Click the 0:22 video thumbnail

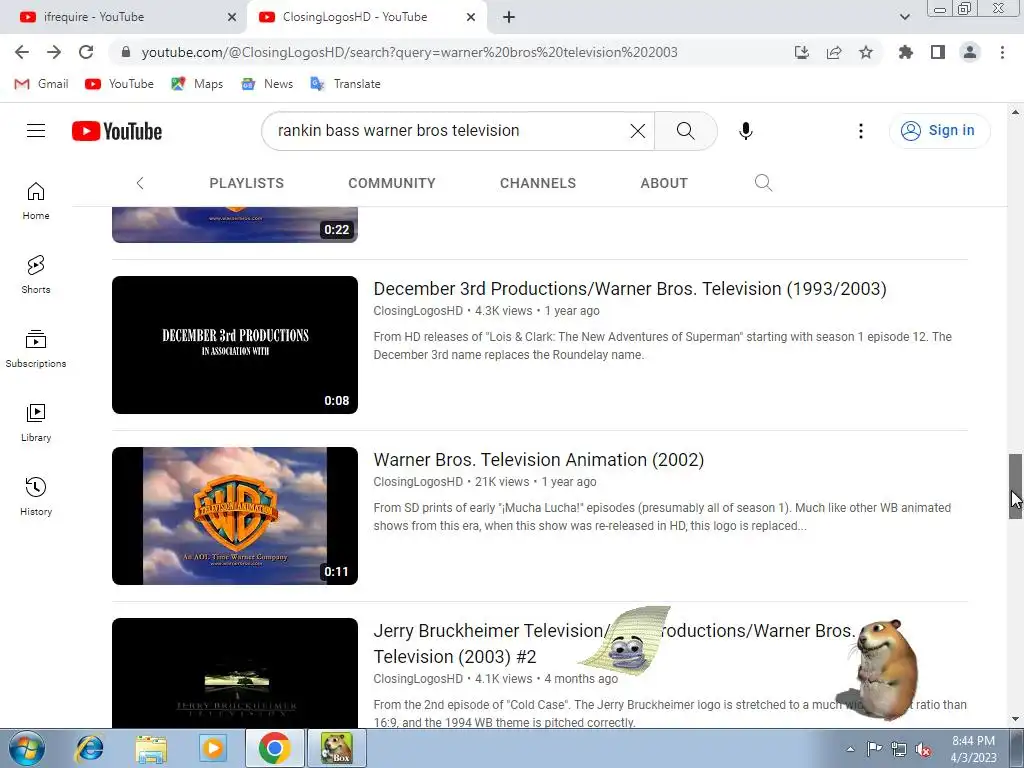235,225
